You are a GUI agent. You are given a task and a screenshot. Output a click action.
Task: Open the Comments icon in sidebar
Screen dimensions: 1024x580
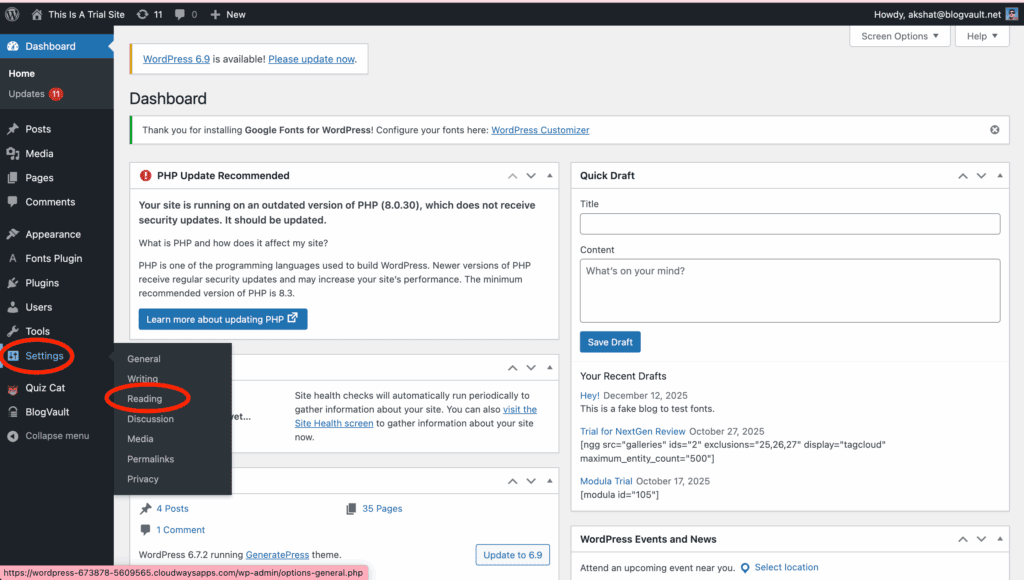click(12, 202)
